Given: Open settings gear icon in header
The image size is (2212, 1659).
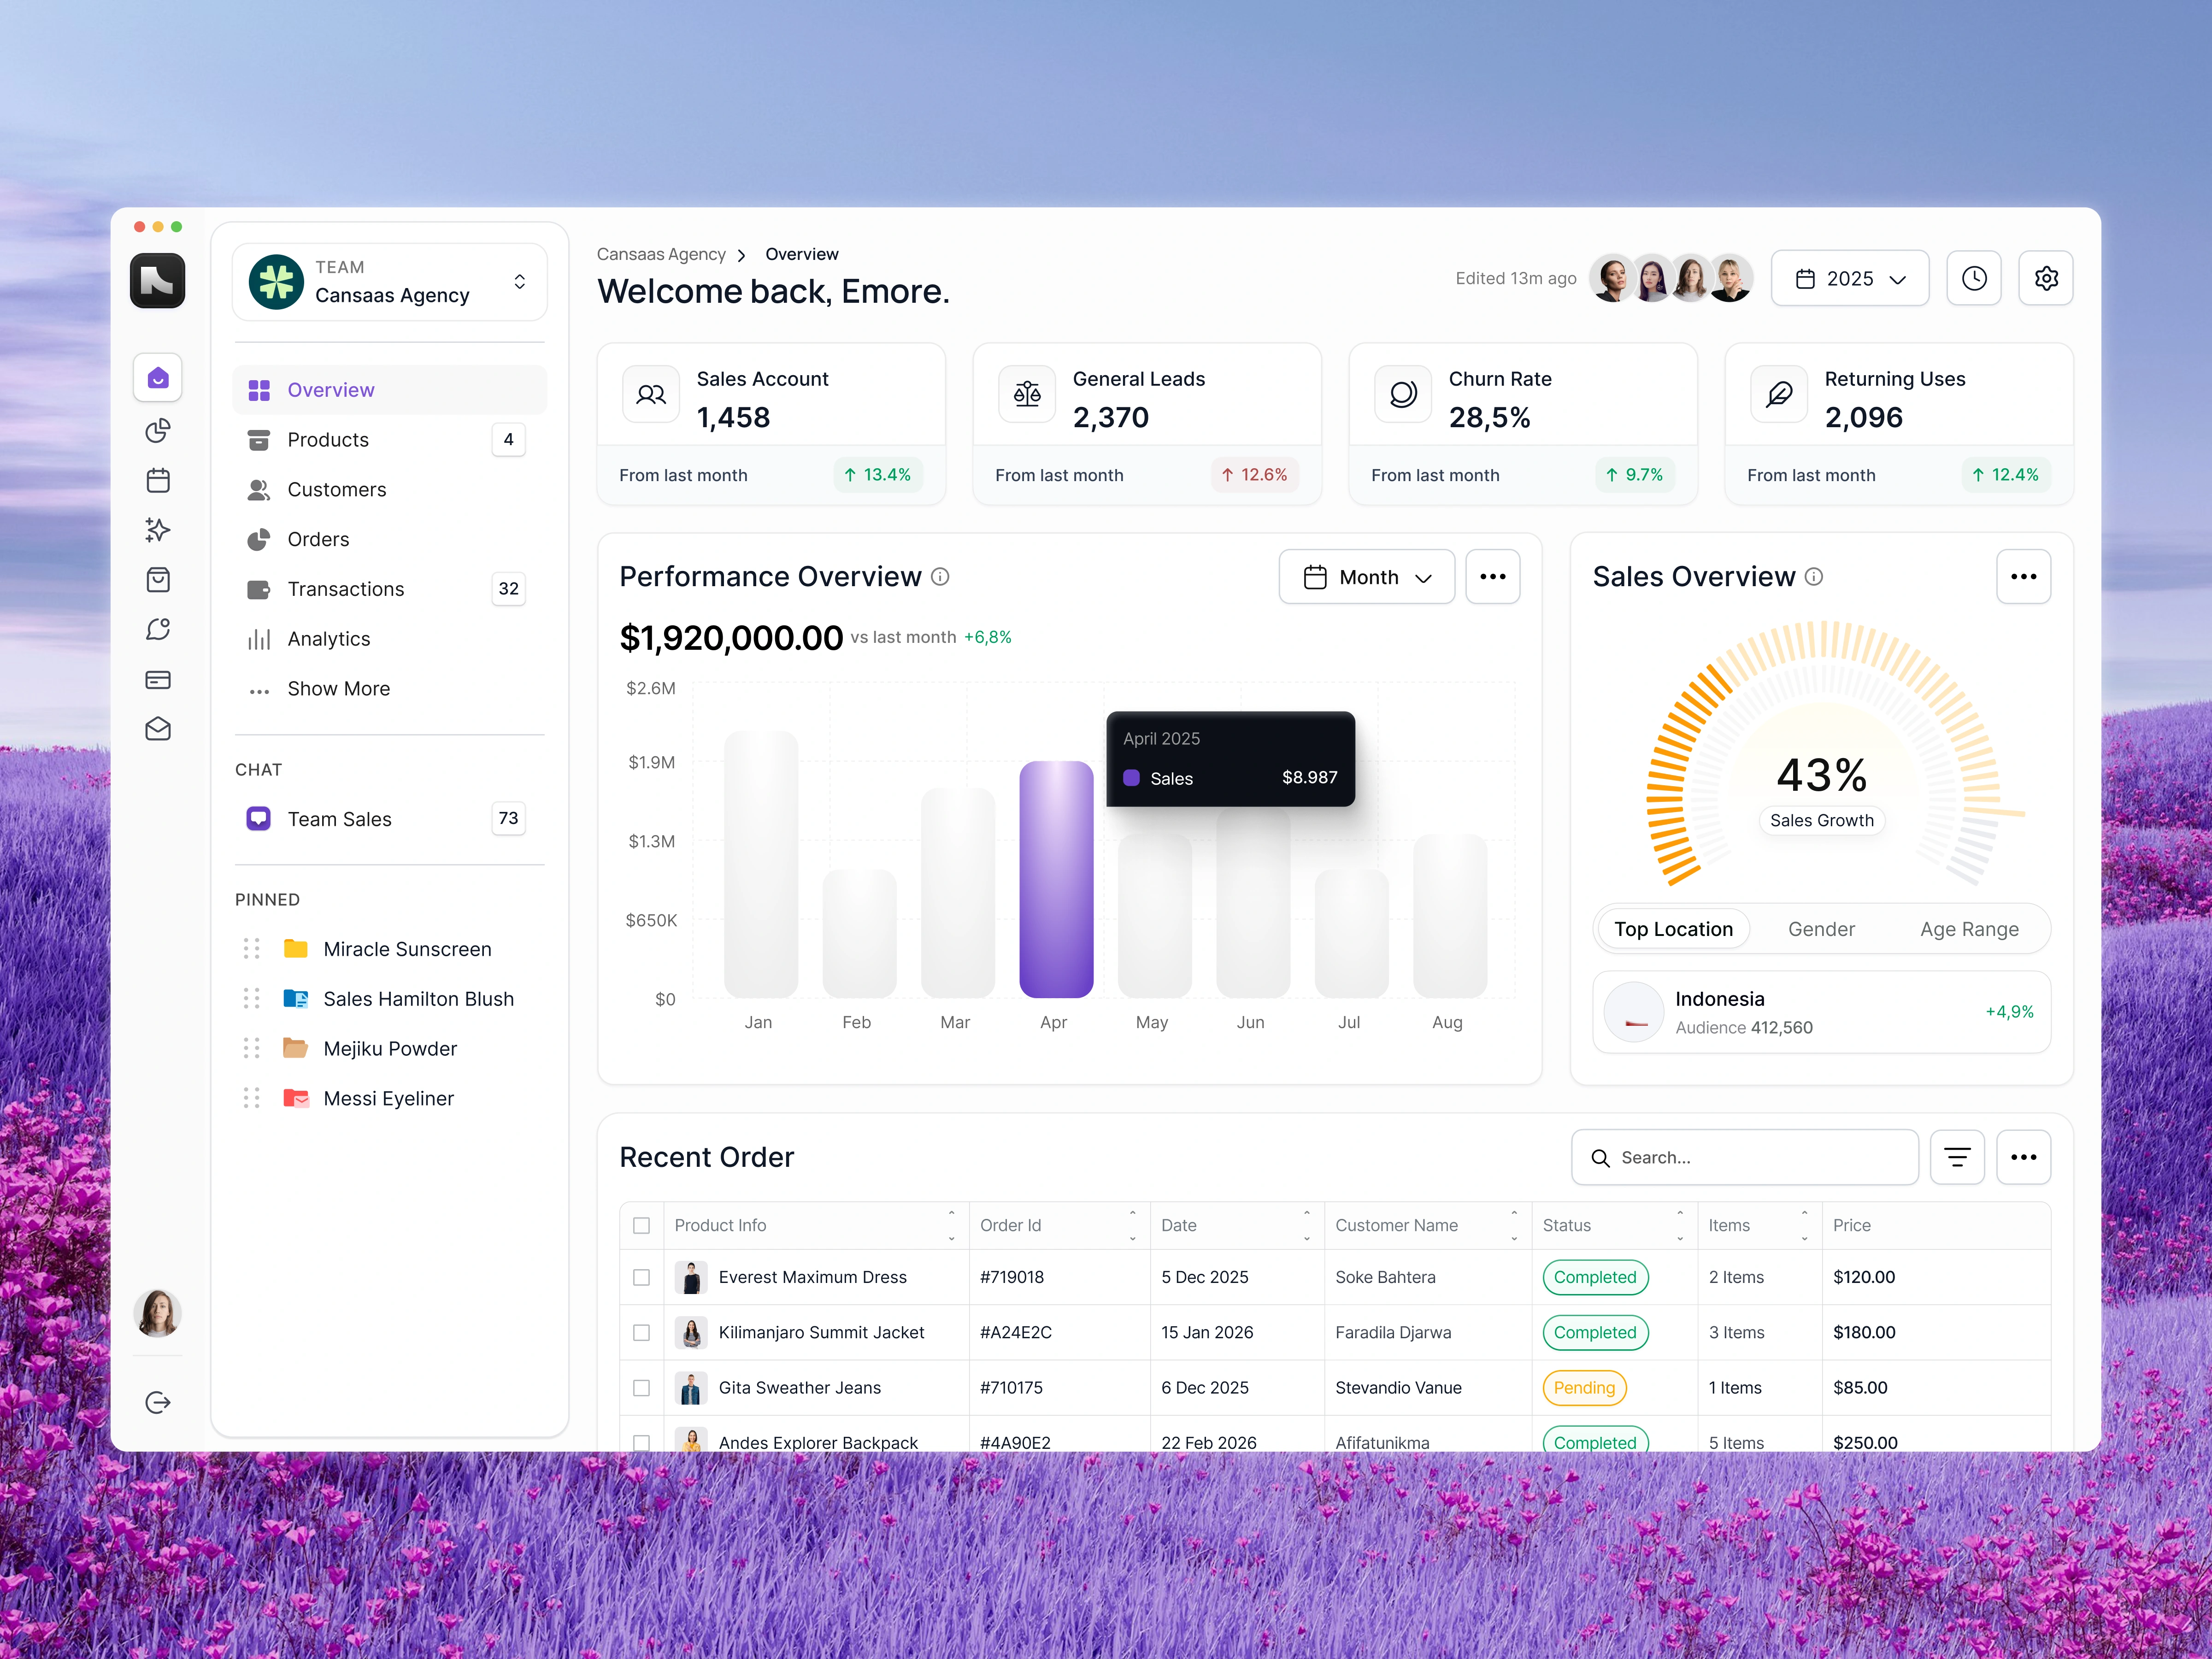Looking at the screenshot, I should [2045, 278].
